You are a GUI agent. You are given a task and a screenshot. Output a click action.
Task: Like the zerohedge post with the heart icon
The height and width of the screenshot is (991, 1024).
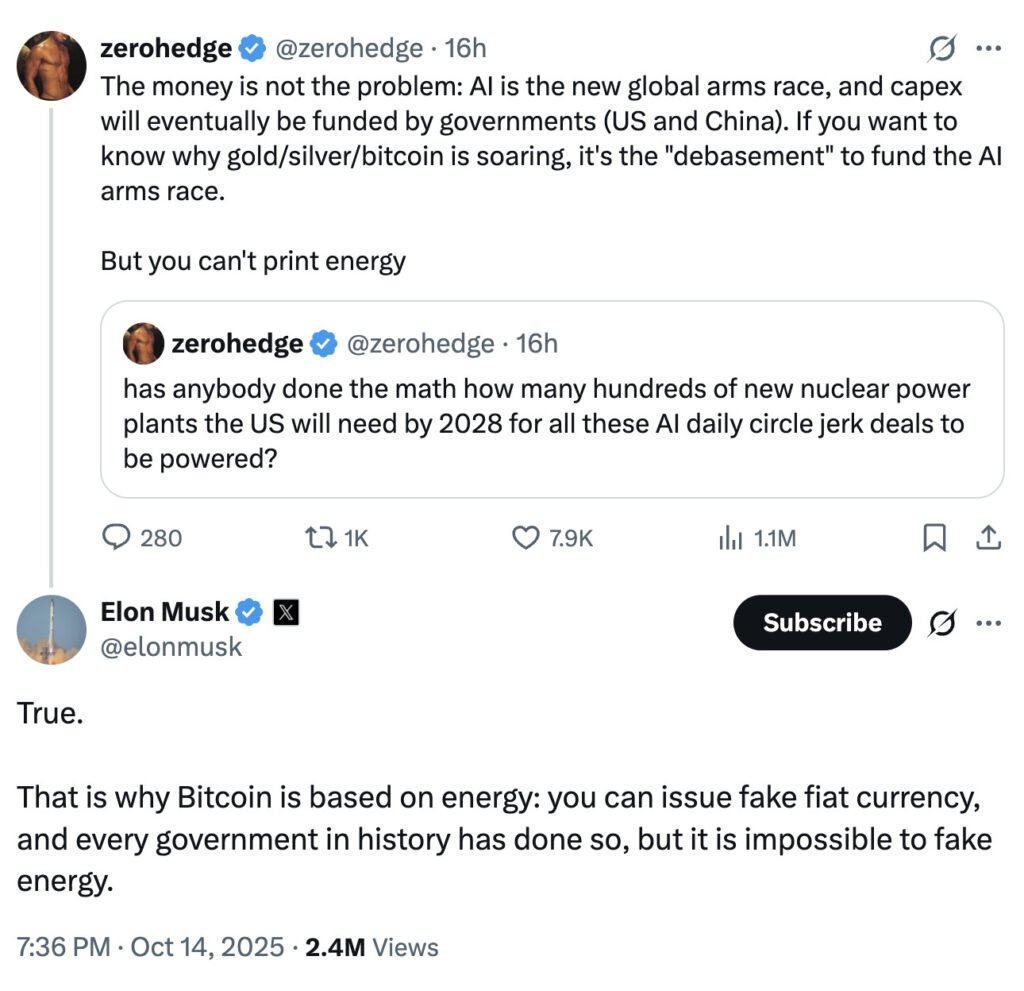(526, 538)
